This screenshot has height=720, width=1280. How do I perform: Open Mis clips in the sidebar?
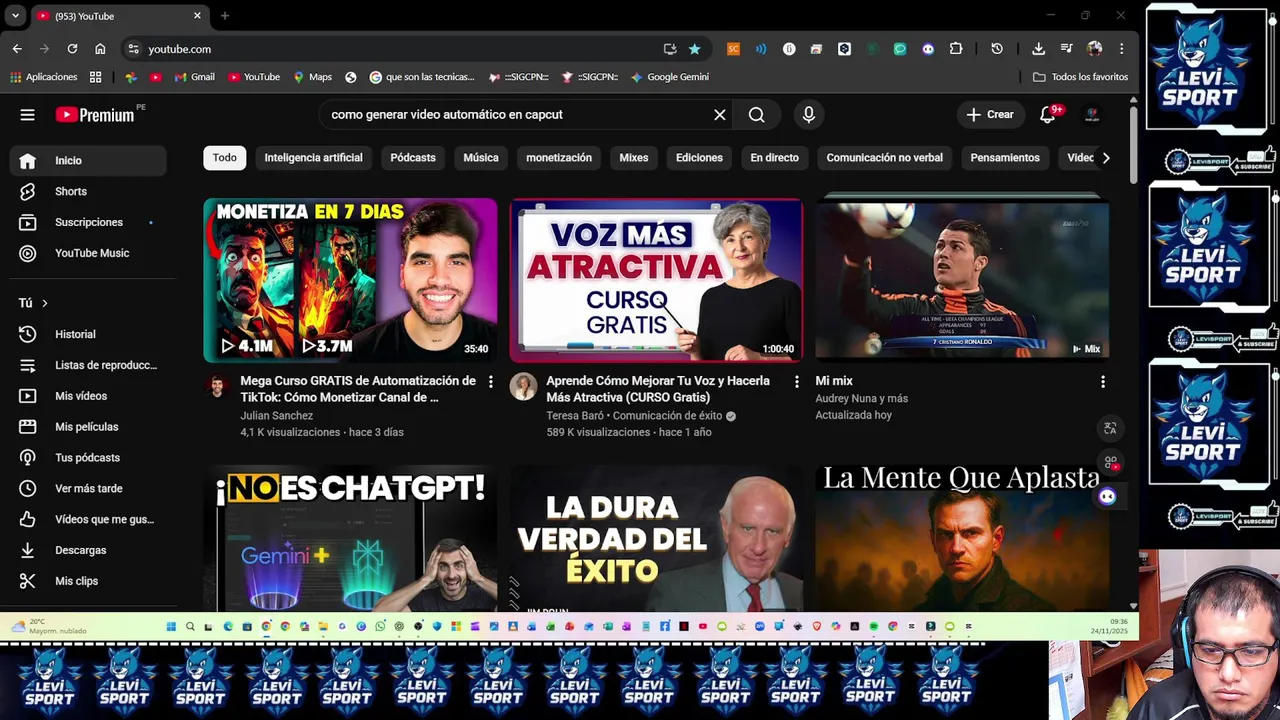coord(88,581)
